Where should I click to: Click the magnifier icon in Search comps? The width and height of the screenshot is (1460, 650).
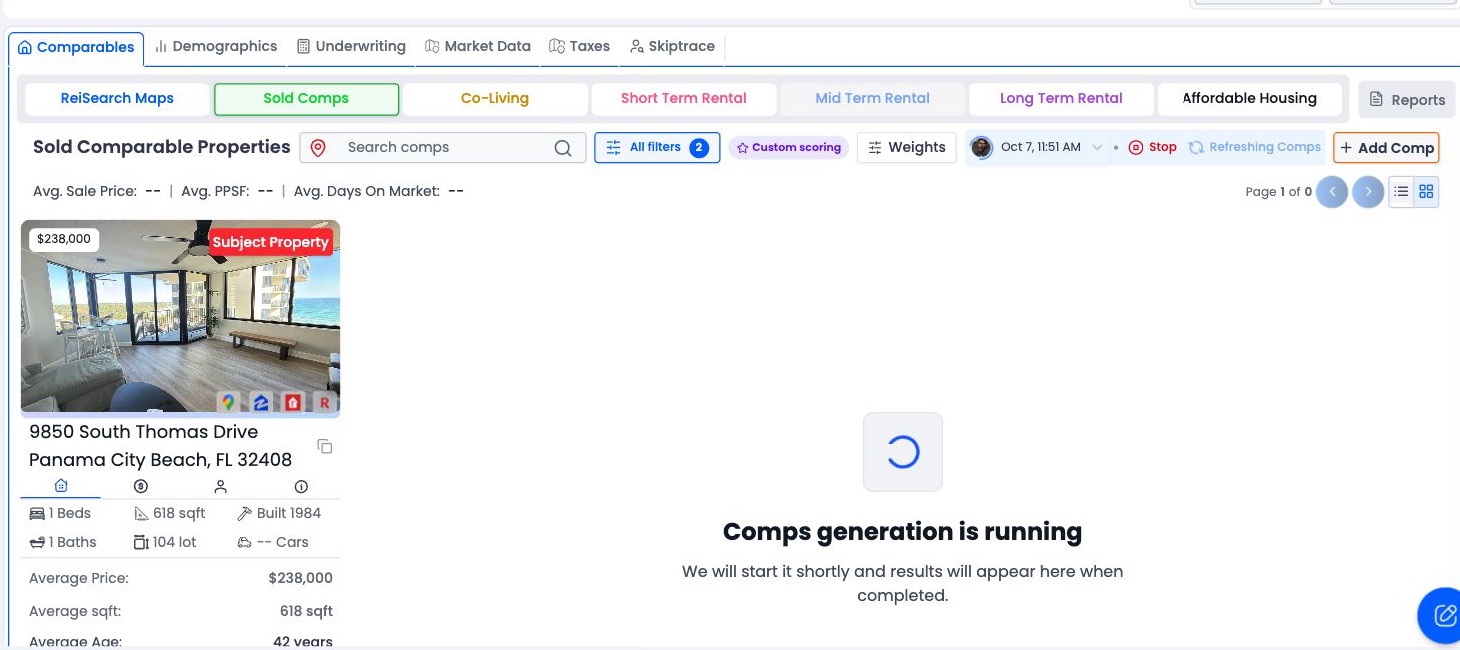[563, 148]
